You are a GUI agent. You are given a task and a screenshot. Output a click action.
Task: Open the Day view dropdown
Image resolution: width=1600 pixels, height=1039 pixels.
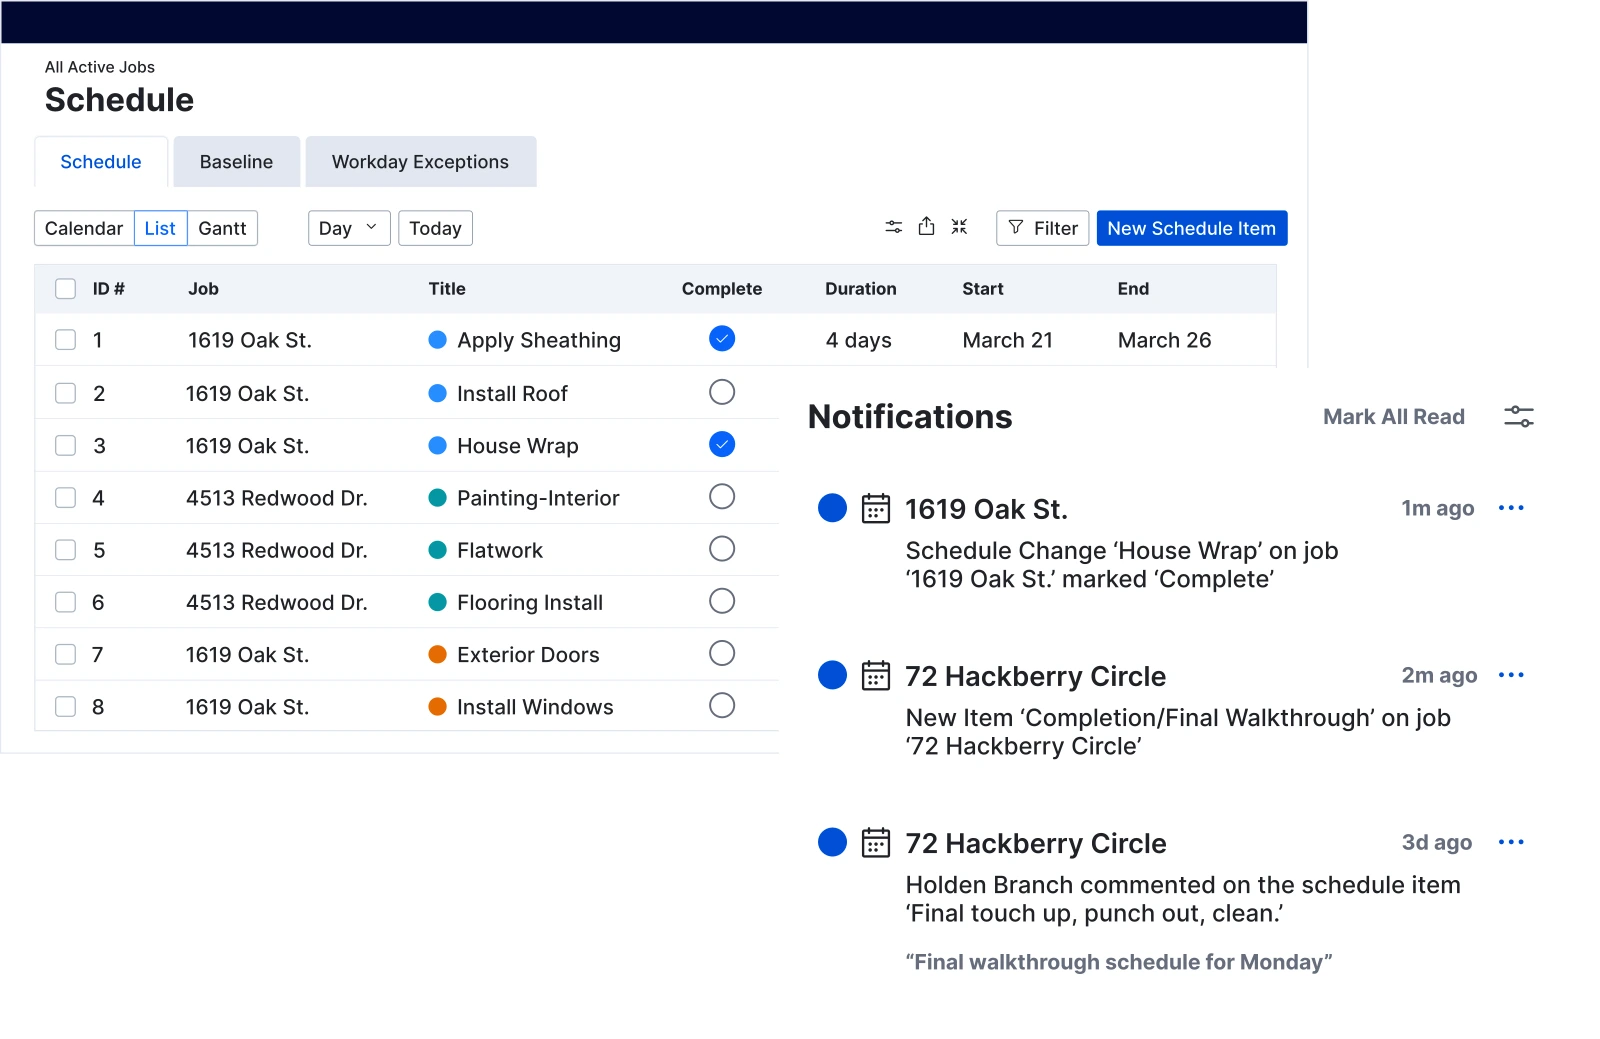pos(349,228)
